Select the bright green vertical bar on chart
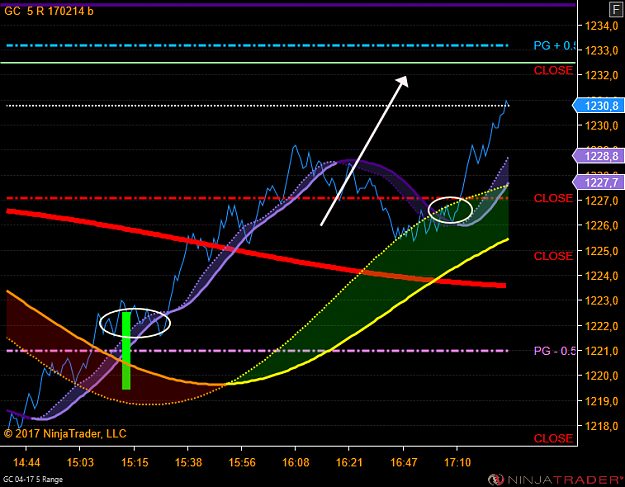Image resolution: width=625 pixels, height=487 pixels. [126, 351]
